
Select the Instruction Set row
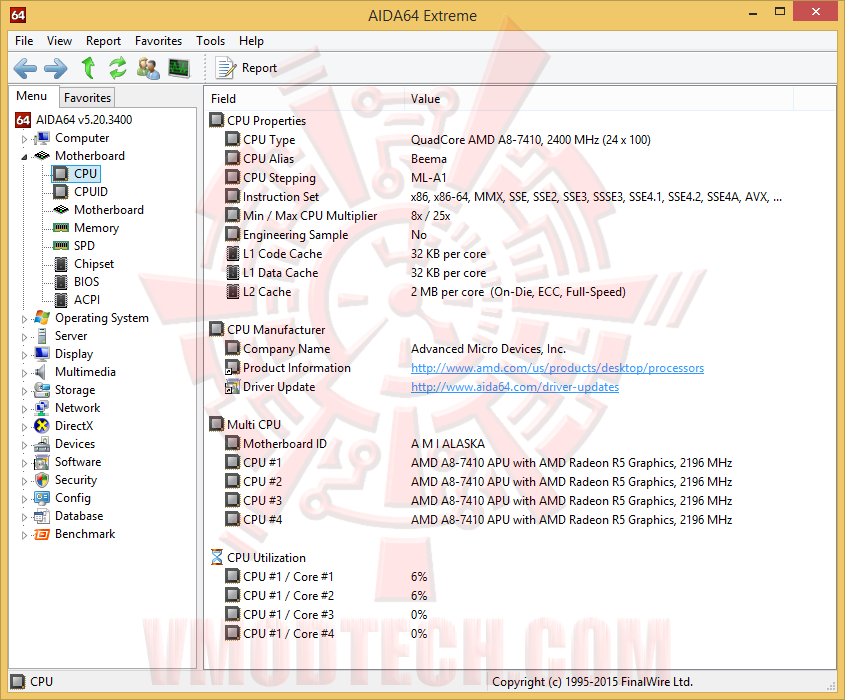pyautogui.click(x=520, y=197)
